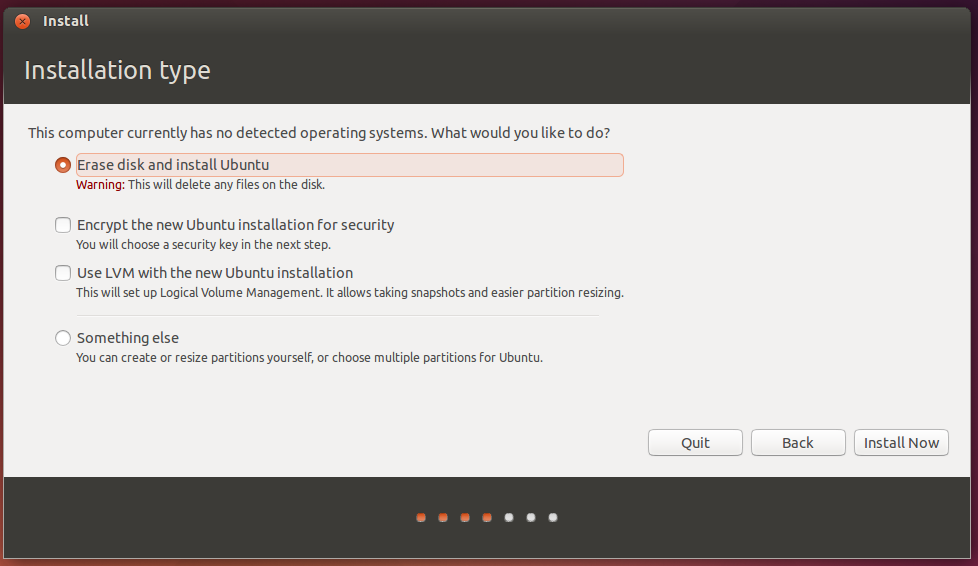The width and height of the screenshot is (978, 566).
Task: Close the Install window
Action: (x=22, y=21)
